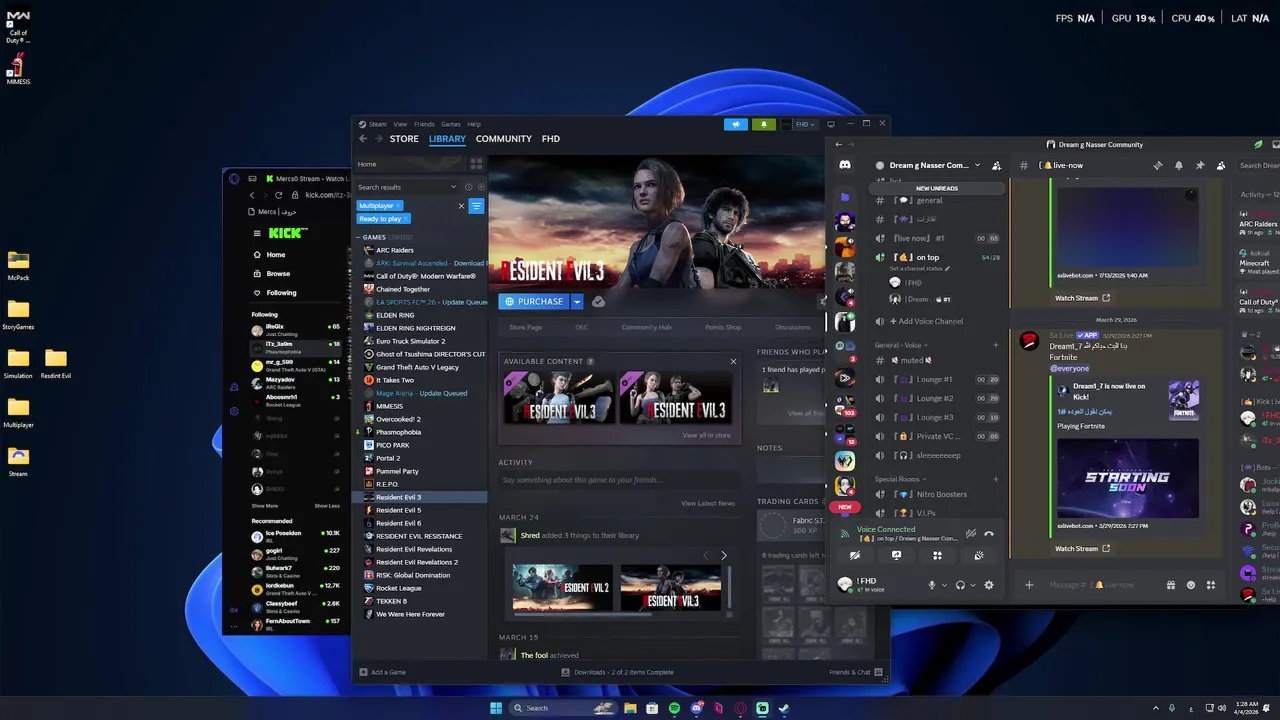
Task: Deafen headphones in Discord user panel
Action: point(960,585)
